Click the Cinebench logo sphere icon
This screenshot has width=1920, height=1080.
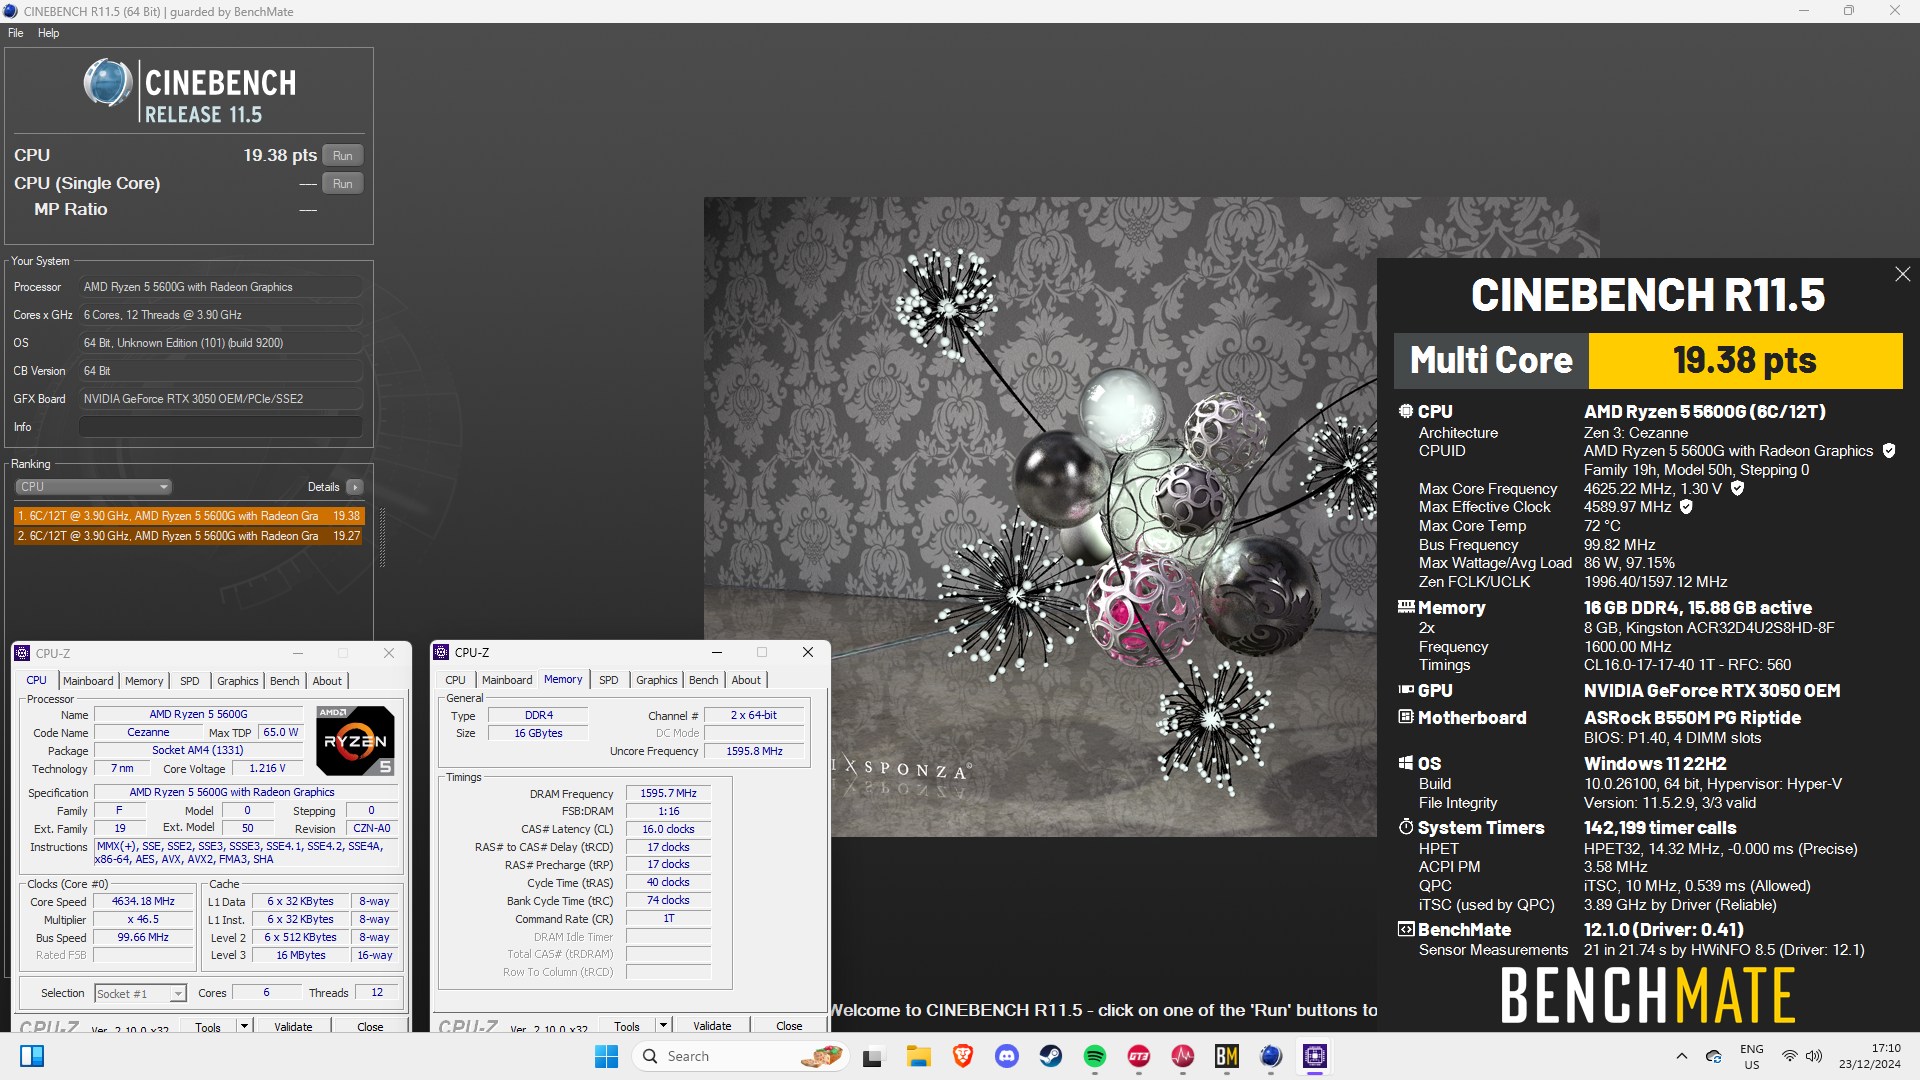[108, 83]
